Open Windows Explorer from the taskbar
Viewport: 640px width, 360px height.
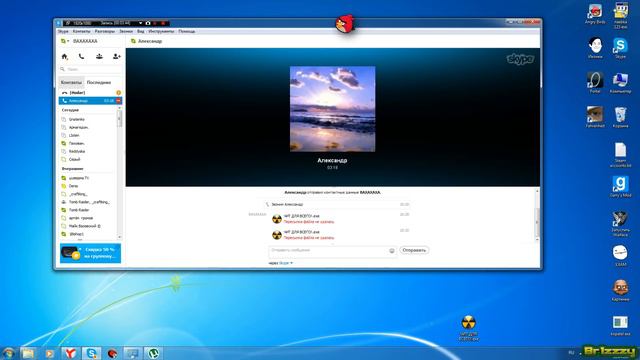coord(28,353)
